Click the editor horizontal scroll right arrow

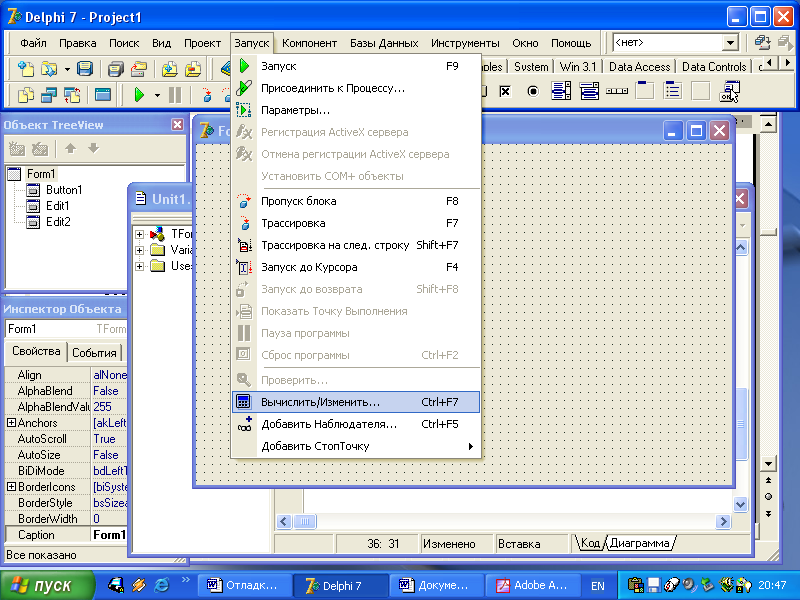[722, 521]
